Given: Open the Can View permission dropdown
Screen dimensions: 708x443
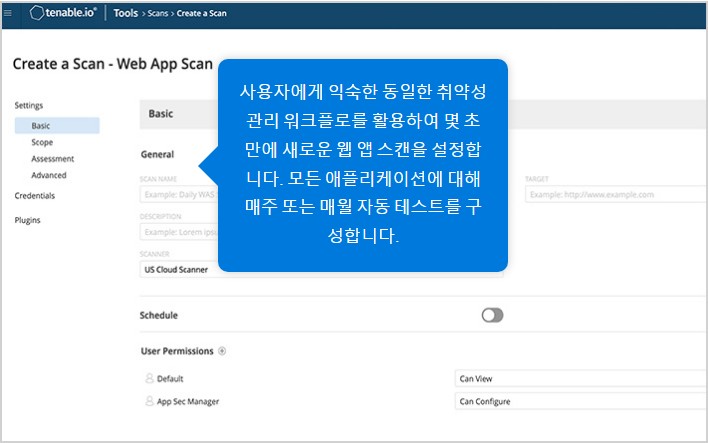Looking at the screenshot, I should [x=580, y=379].
